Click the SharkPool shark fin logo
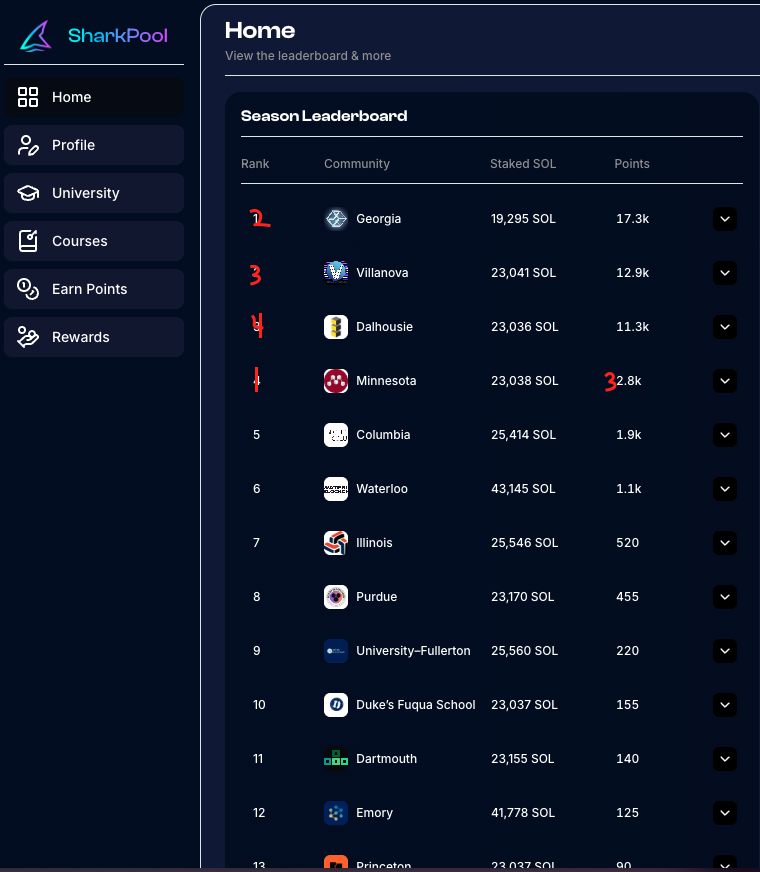The image size is (760, 872). 36,36
